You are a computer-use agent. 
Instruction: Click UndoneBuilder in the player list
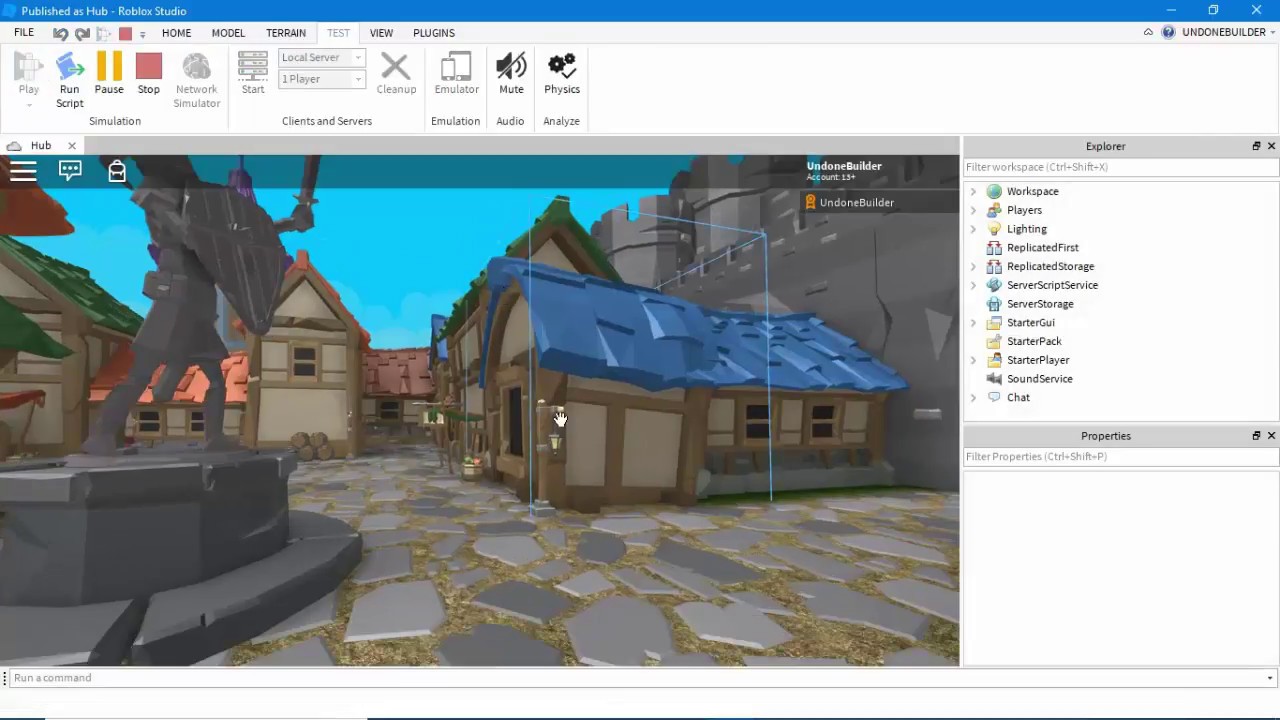click(857, 202)
